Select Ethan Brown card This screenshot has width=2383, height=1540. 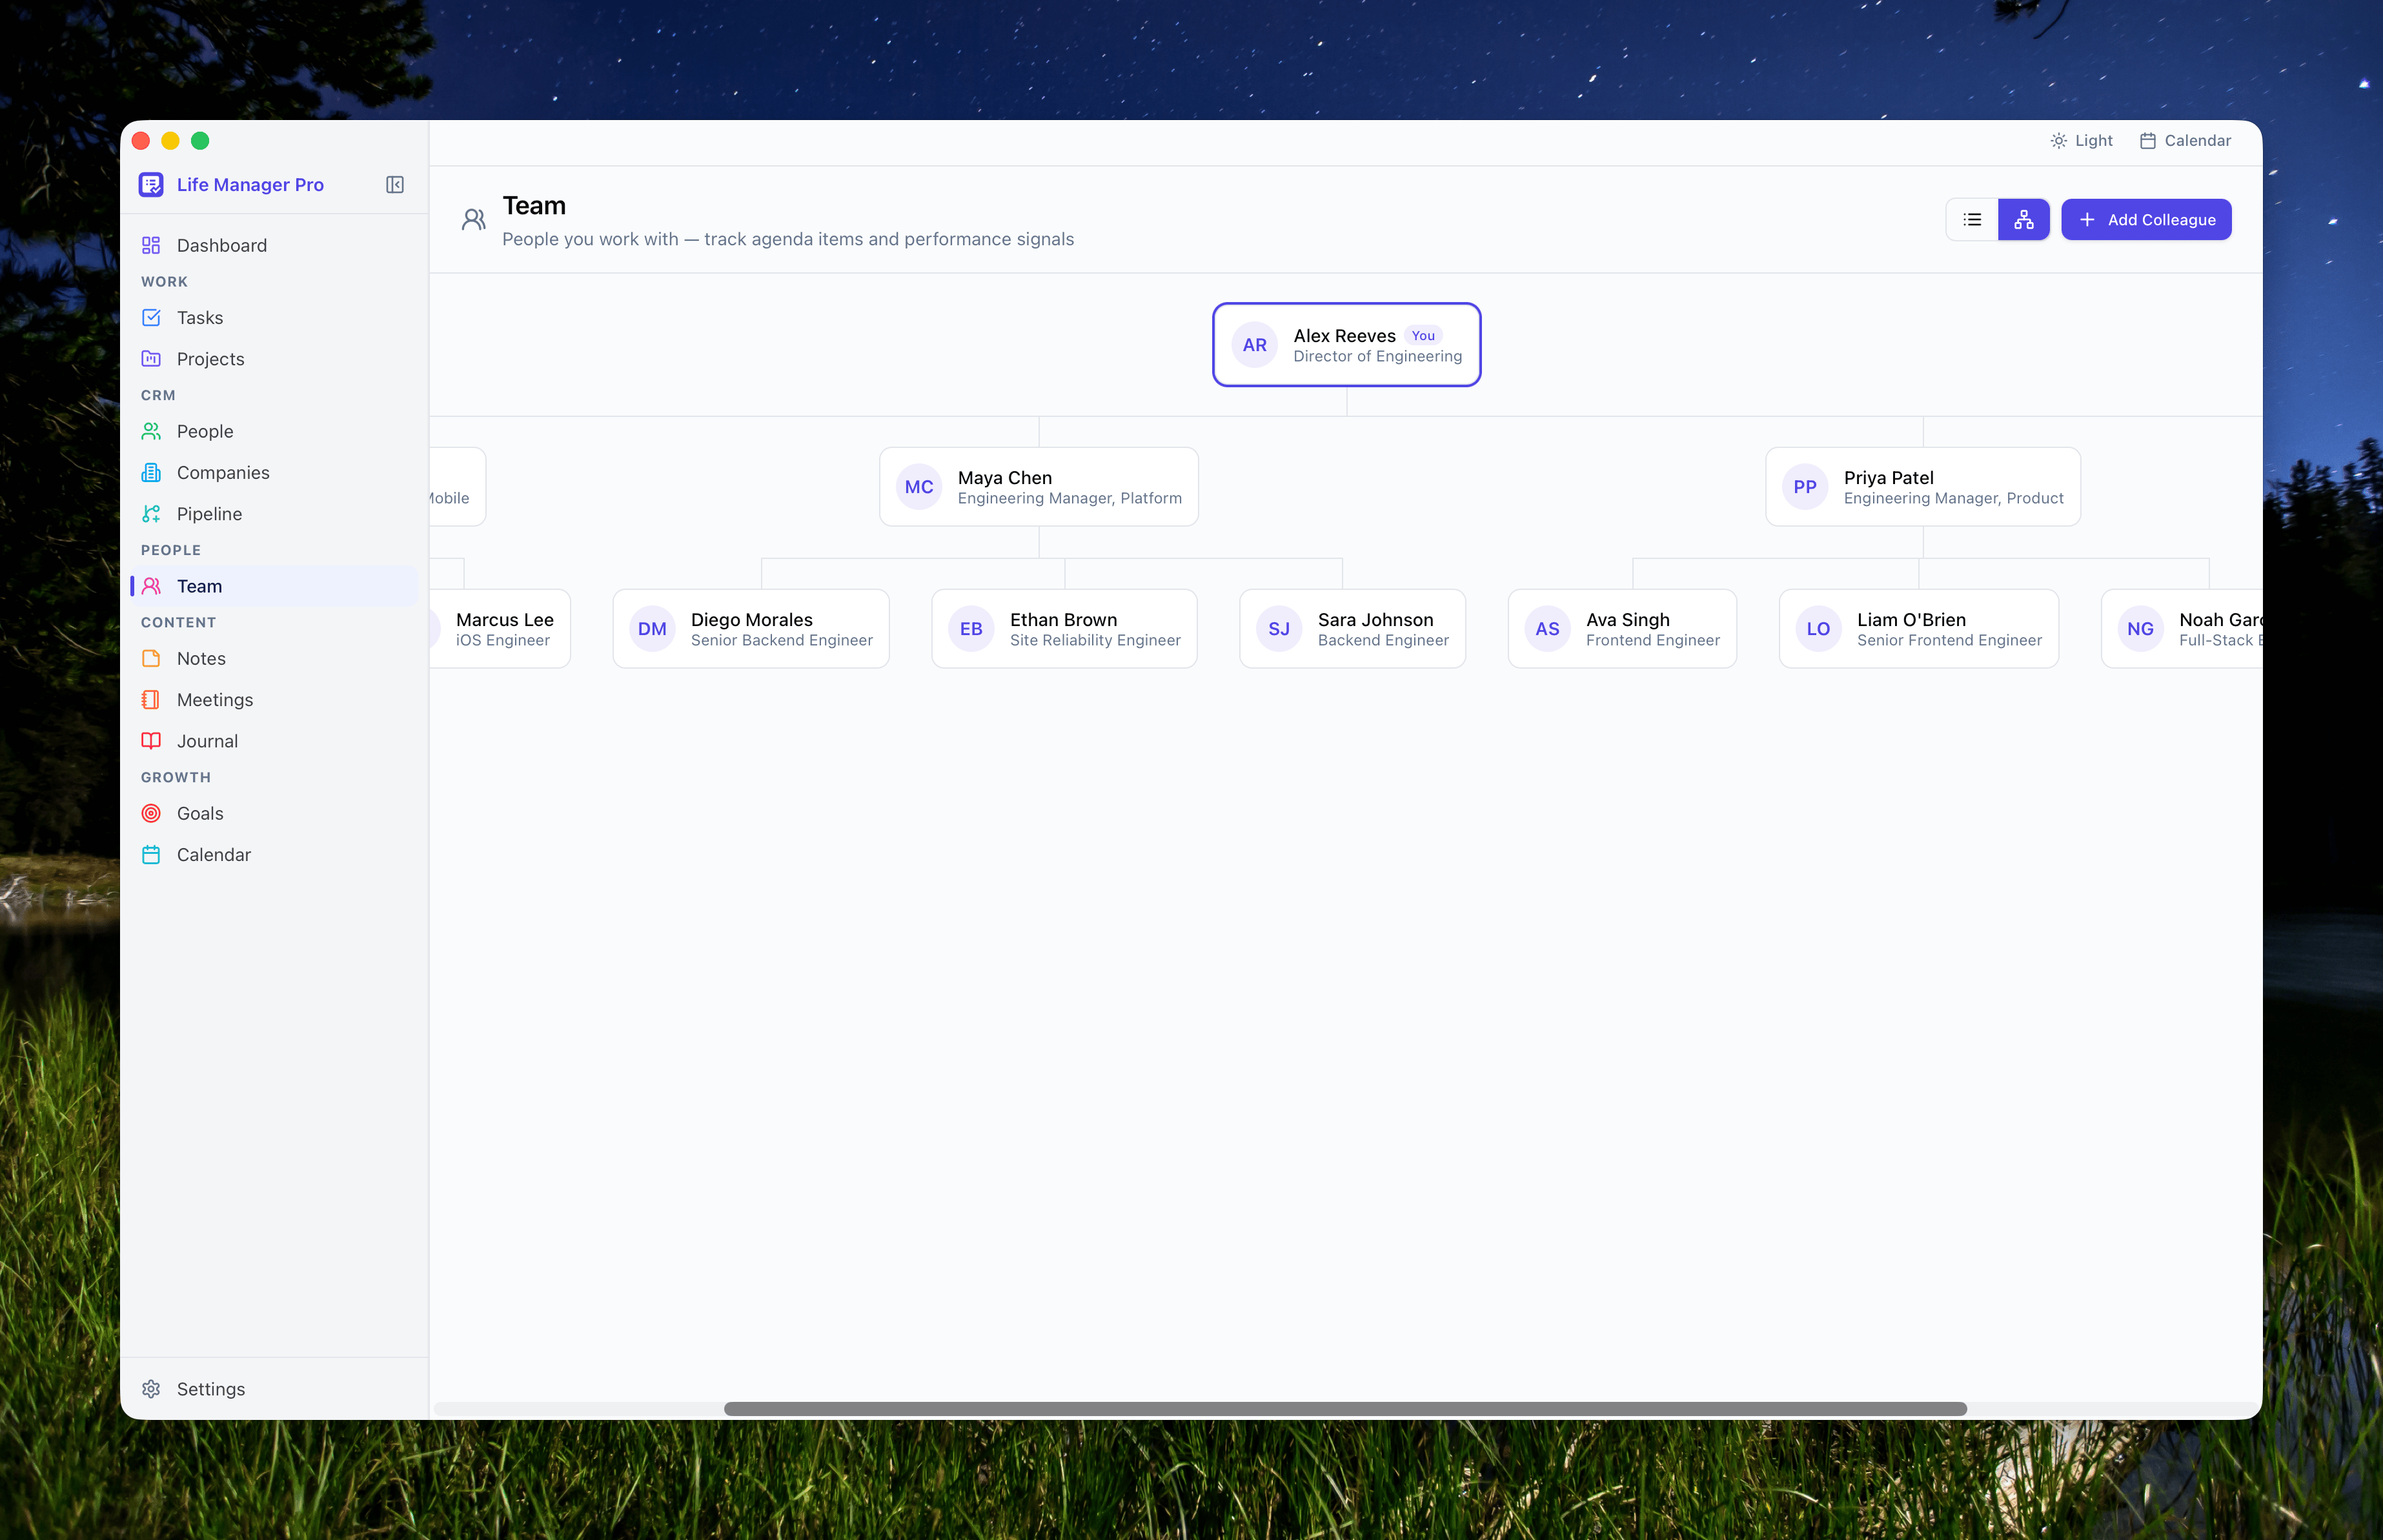tap(1064, 629)
